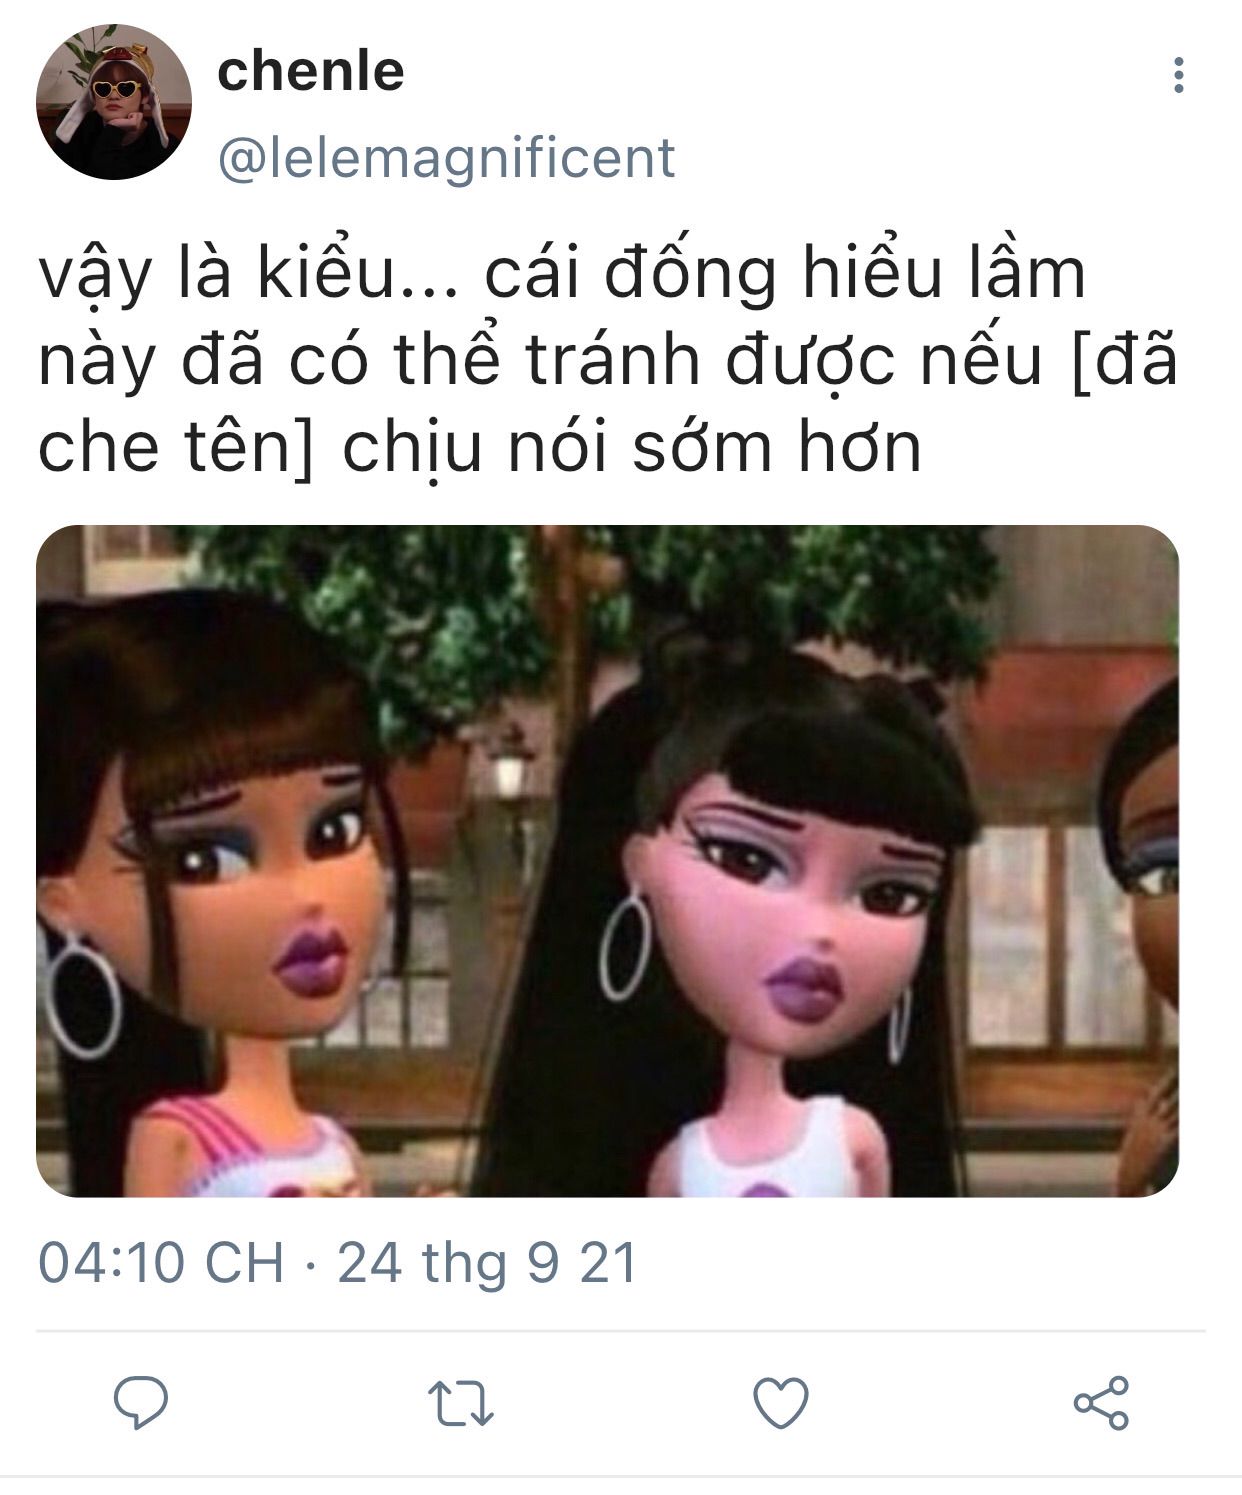Click the tweet's first line starting with vậy là kiểu
1242x1495 pixels.
click(x=562, y=274)
